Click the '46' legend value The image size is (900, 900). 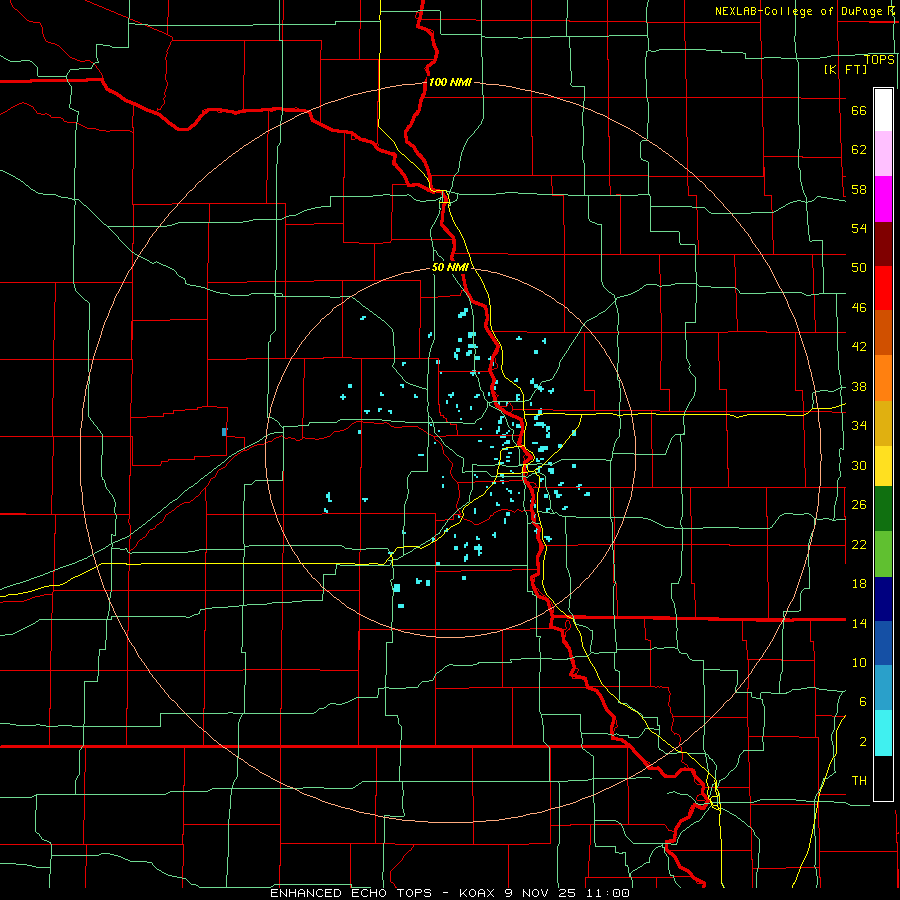(859, 308)
